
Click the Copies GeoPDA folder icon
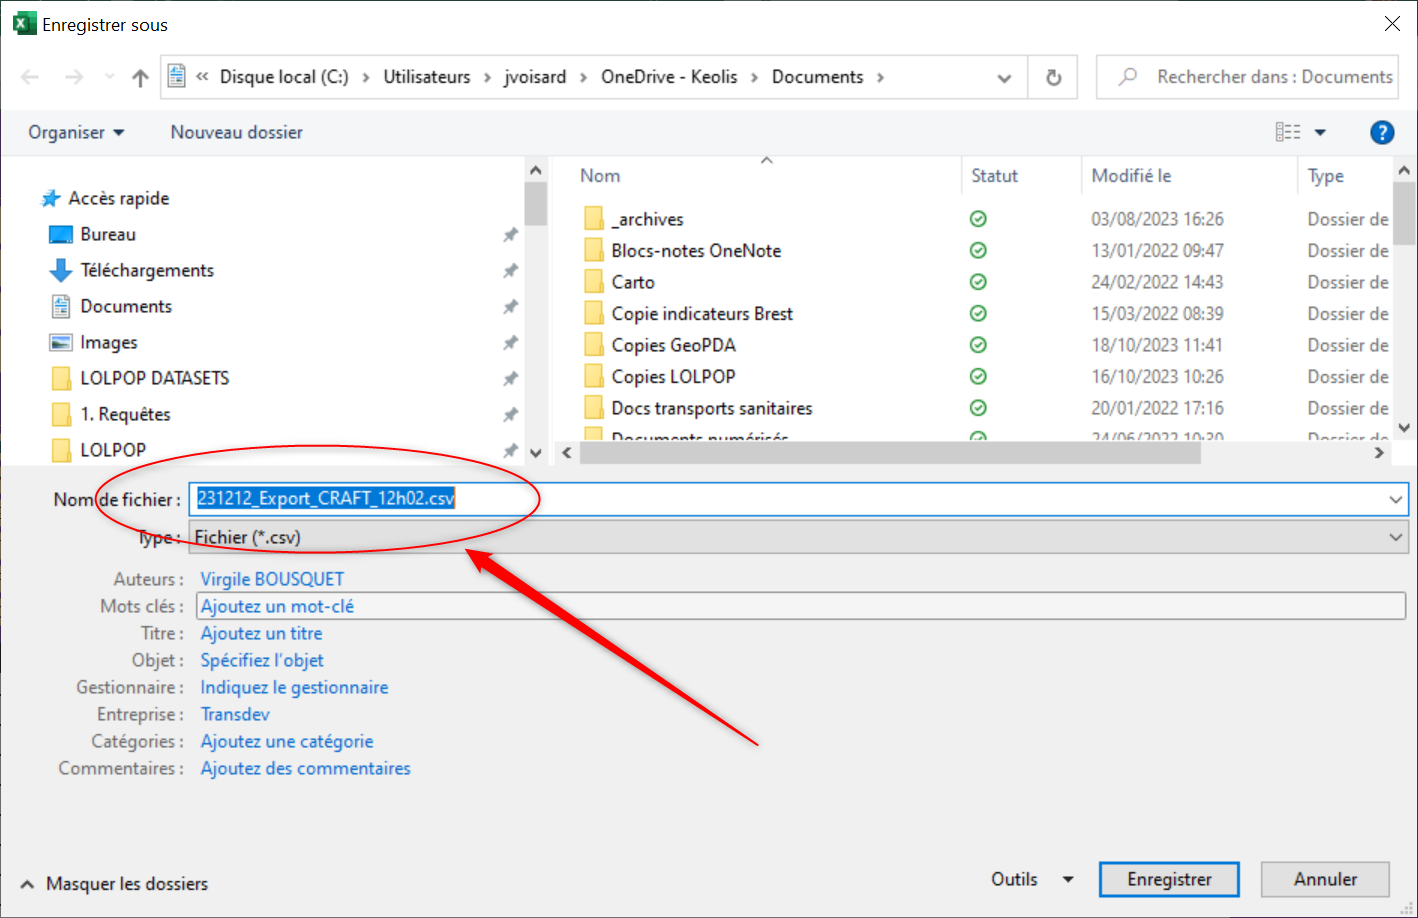594,345
